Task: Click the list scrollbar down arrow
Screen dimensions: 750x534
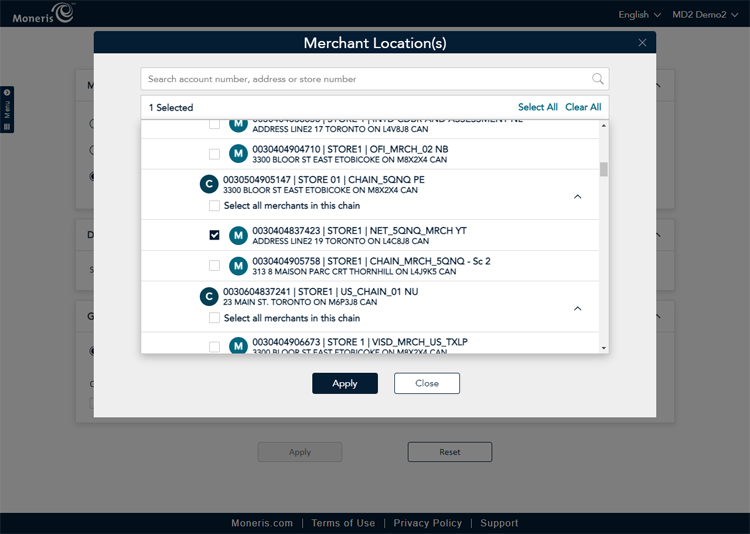Action: (604, 348)
